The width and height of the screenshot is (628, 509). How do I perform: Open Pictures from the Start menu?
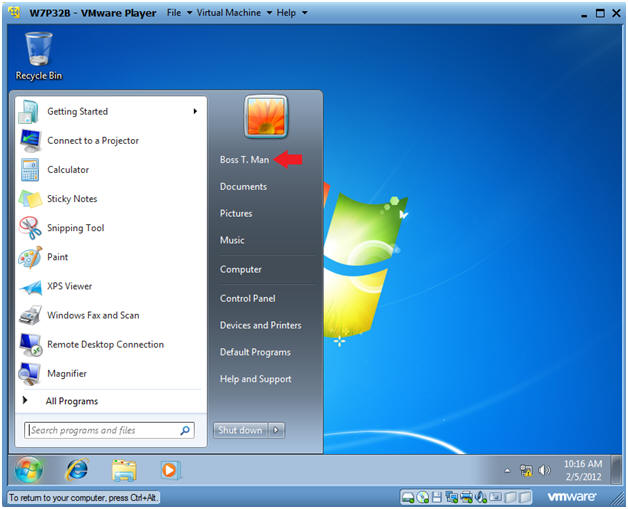click(x=236, y=213)
